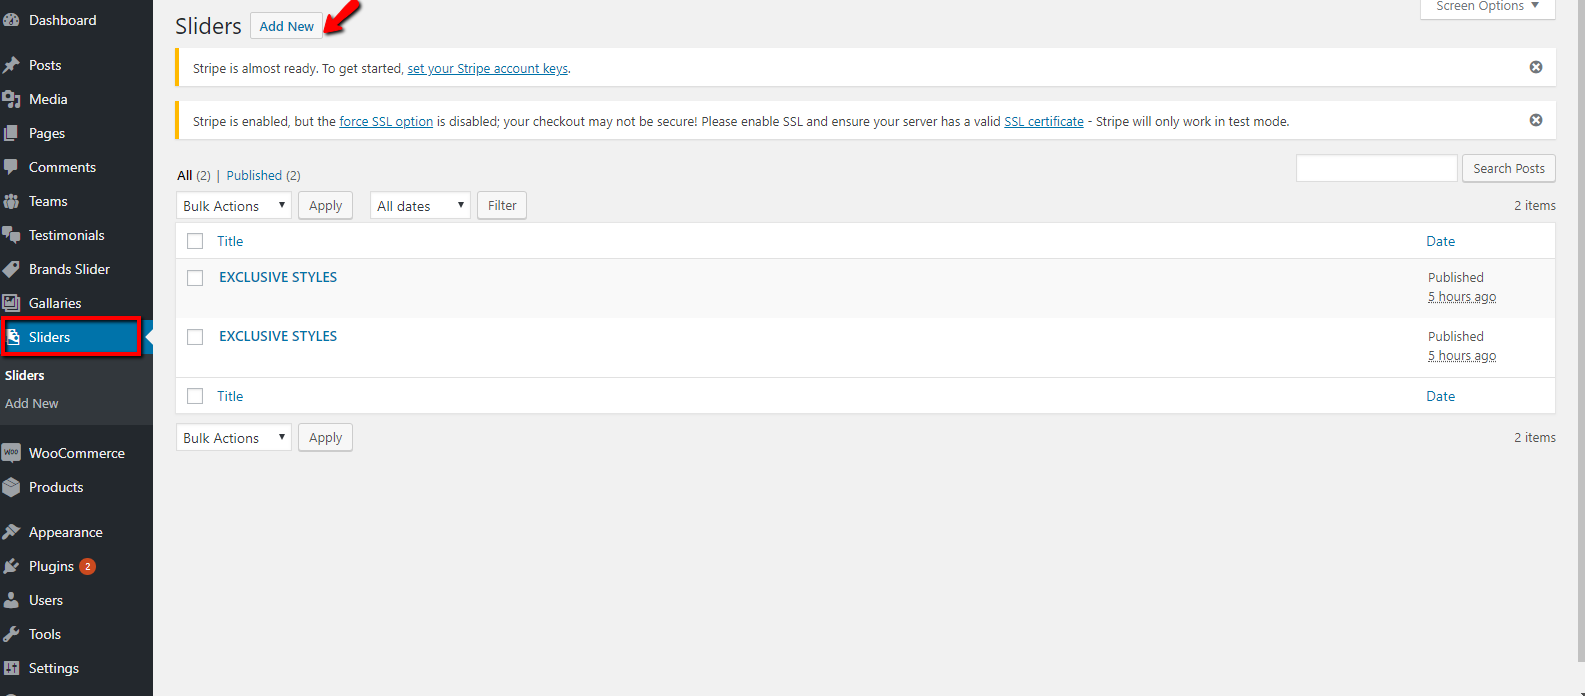Sort by Title in table footer
Viewport: 1585px width, 696px height.
(x=230, y=396)
